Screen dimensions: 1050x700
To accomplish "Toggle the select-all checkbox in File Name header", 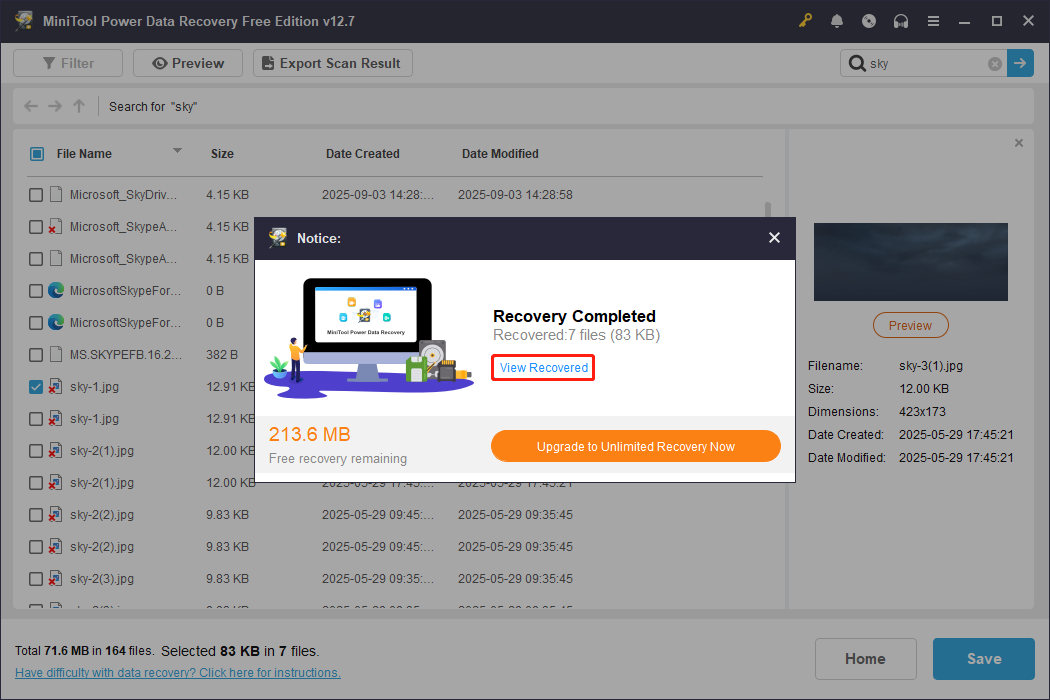I will coord(36,153).
